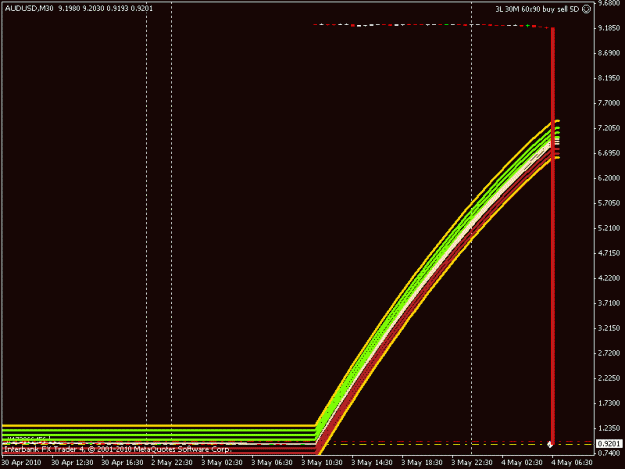Image resolution: width=625 pixels, height=469 pixels.
Task: Click the white arrow marker below red candle
Action: click(x=550, y=444)
